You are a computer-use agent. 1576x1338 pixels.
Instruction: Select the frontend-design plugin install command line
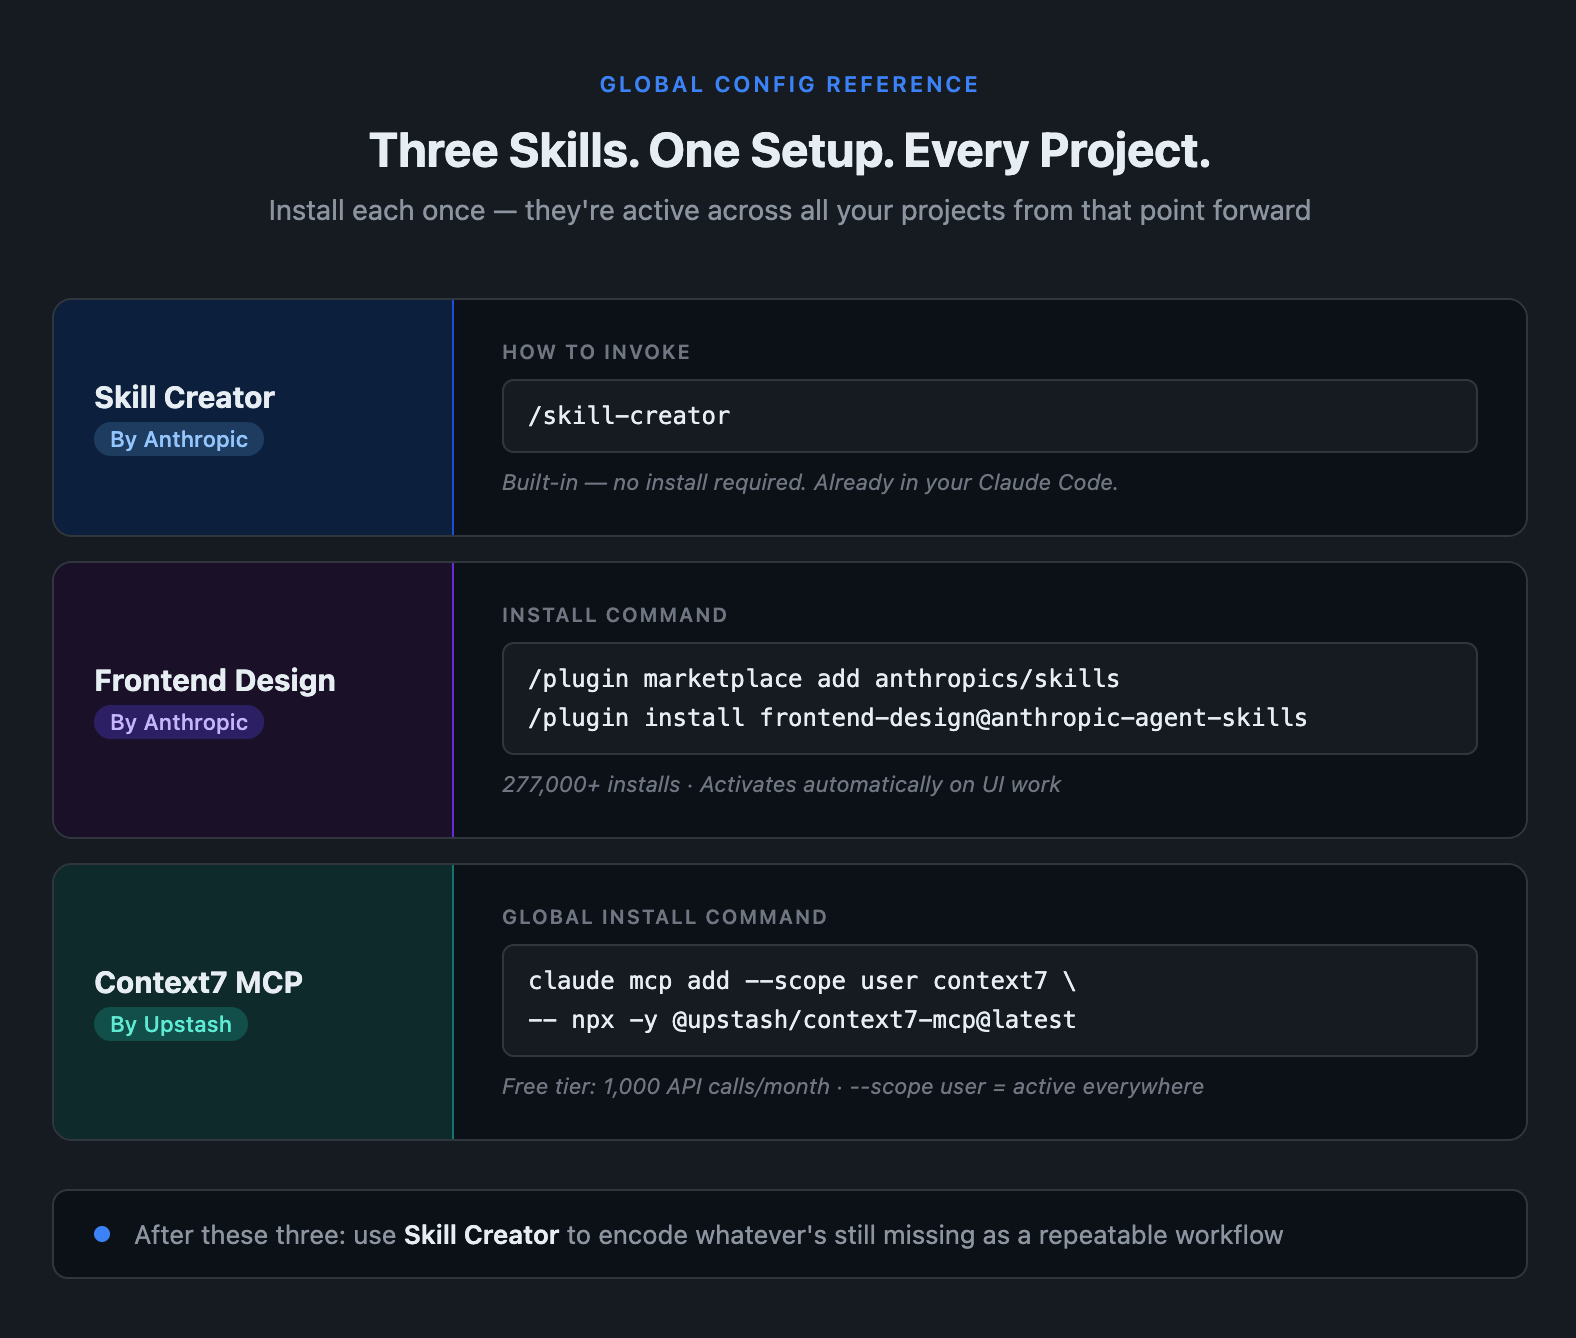(917, 718)
